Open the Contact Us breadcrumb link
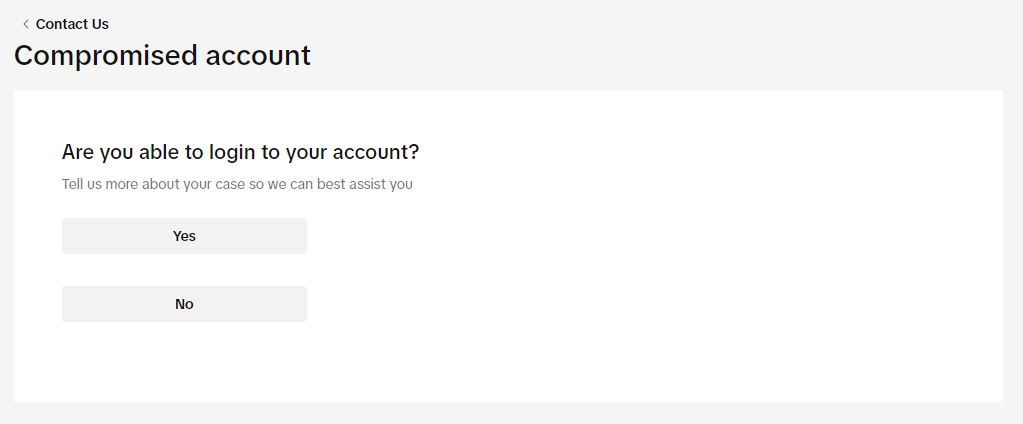The image size is (1023, 424). pos(71,24)
